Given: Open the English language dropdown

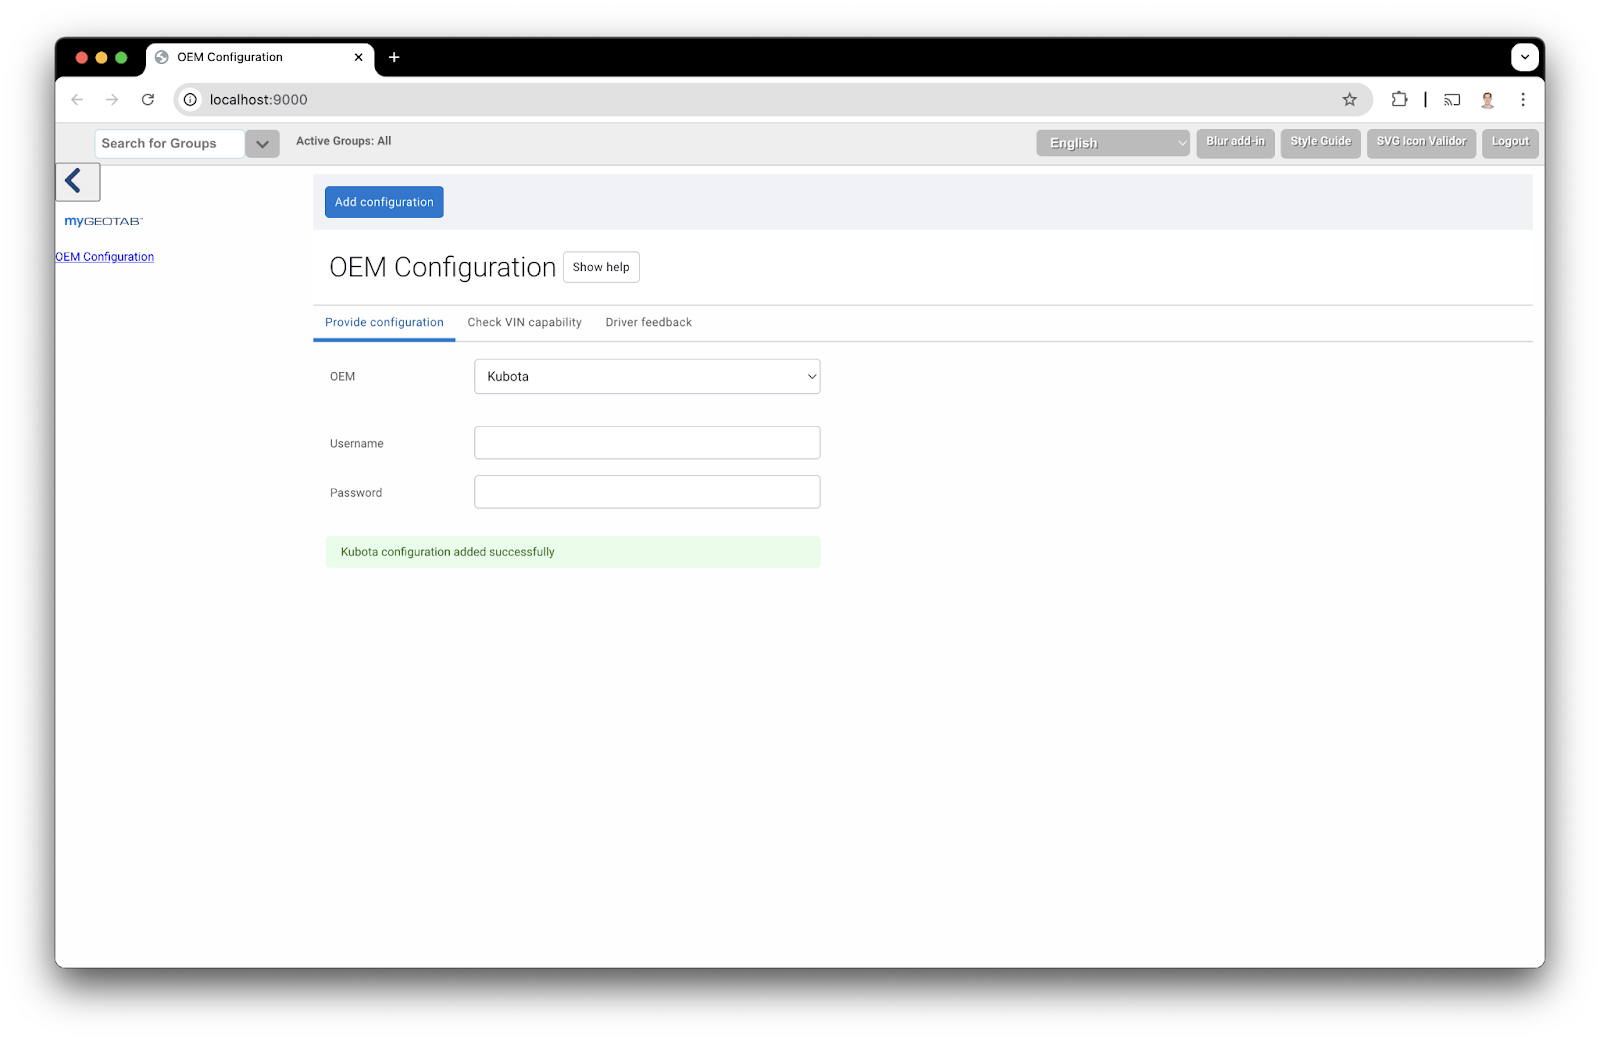Looking at the screenshot, I should tap(1113, 143).
